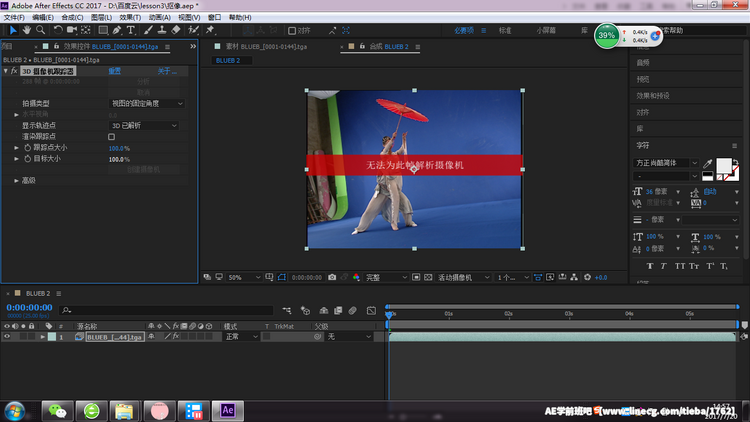Enable Frame Blending icon in timeline
The image size is (750, 422).
[338, 311]
